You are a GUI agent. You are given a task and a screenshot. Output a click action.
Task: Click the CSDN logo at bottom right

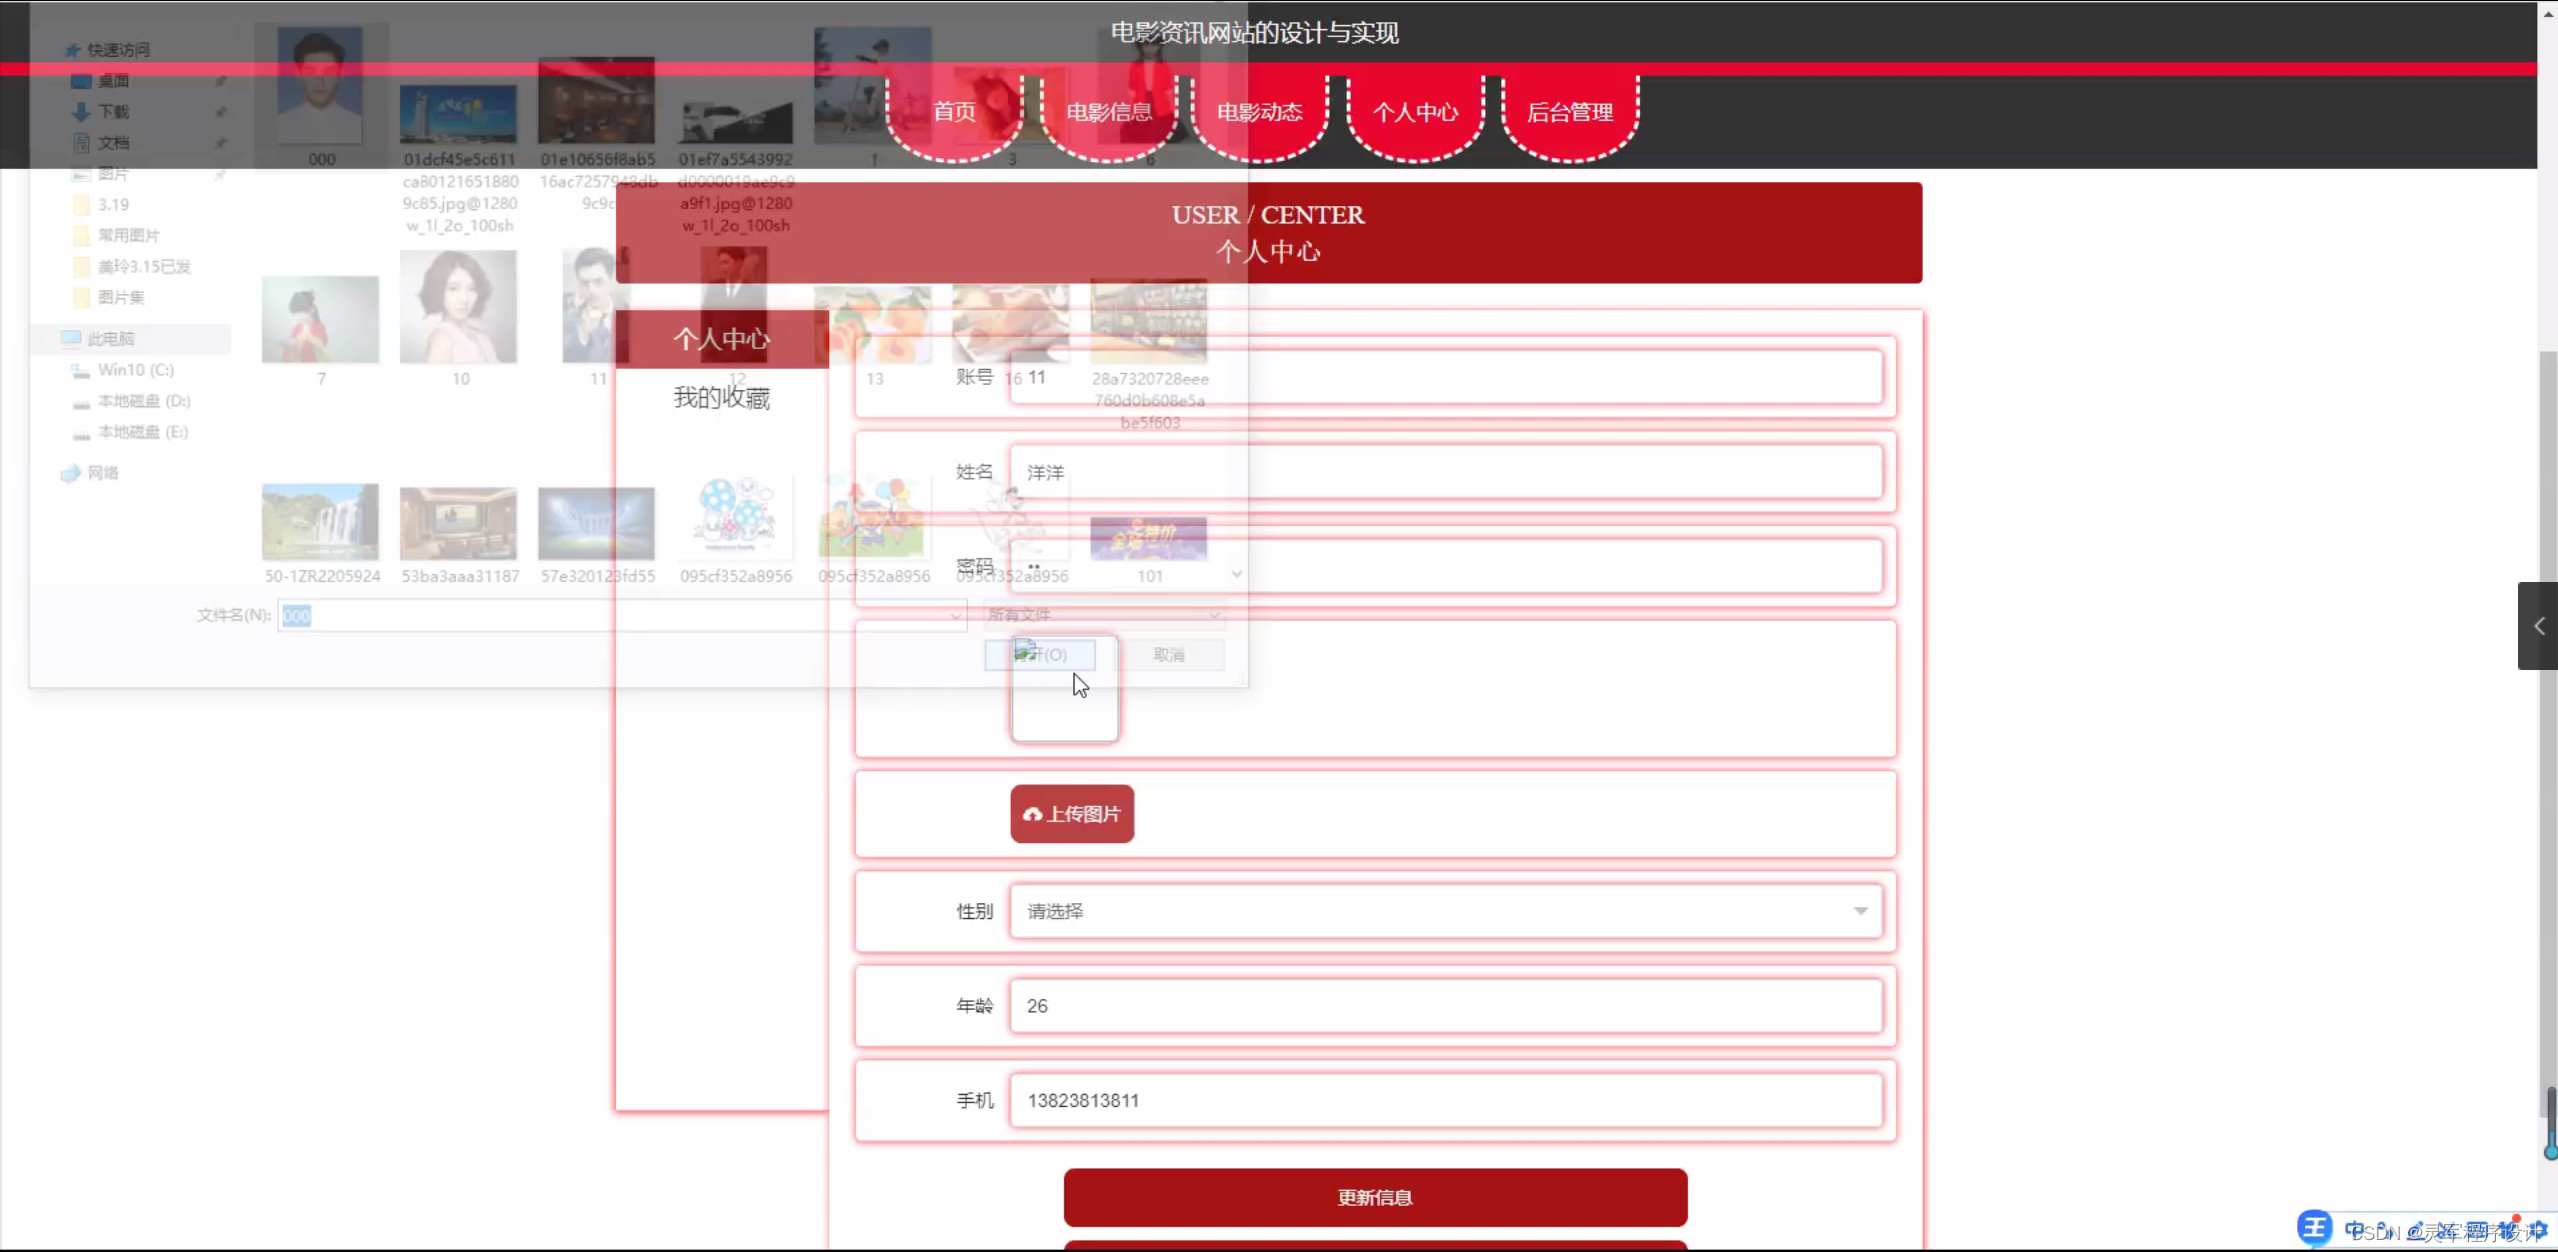(2313, 1228)
